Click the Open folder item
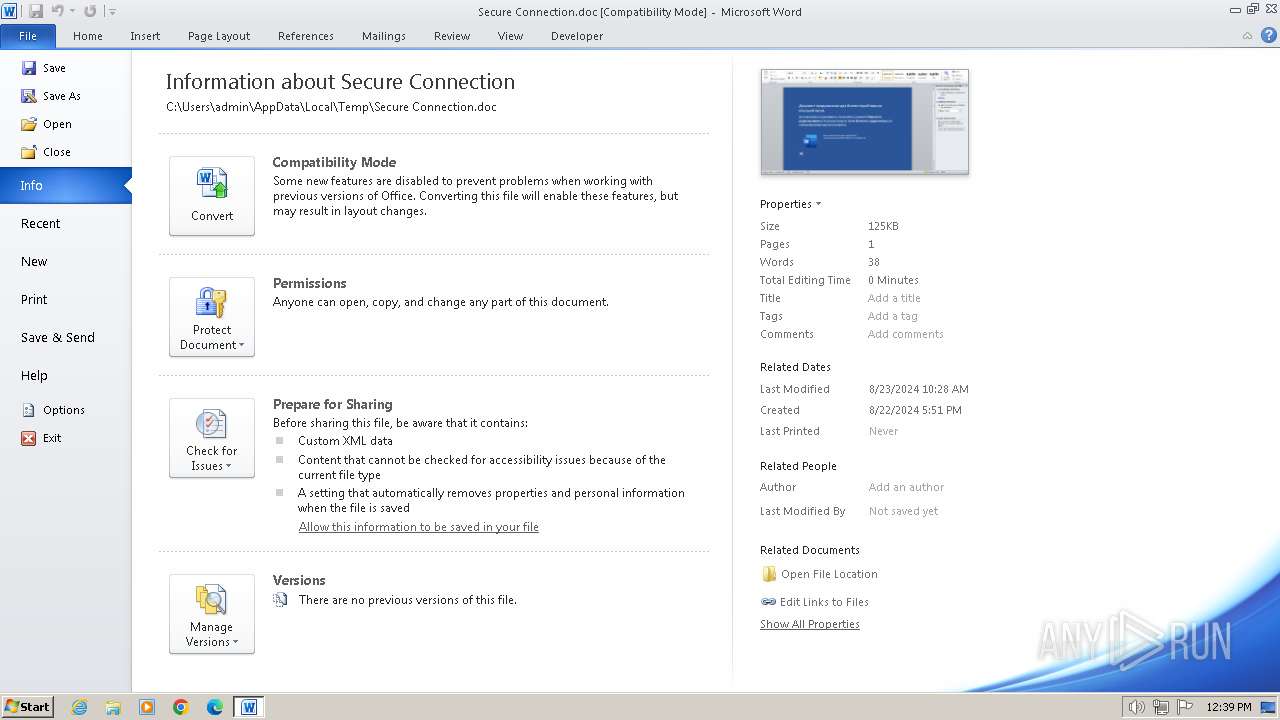 pyautogui.click(x=46, y=124)
